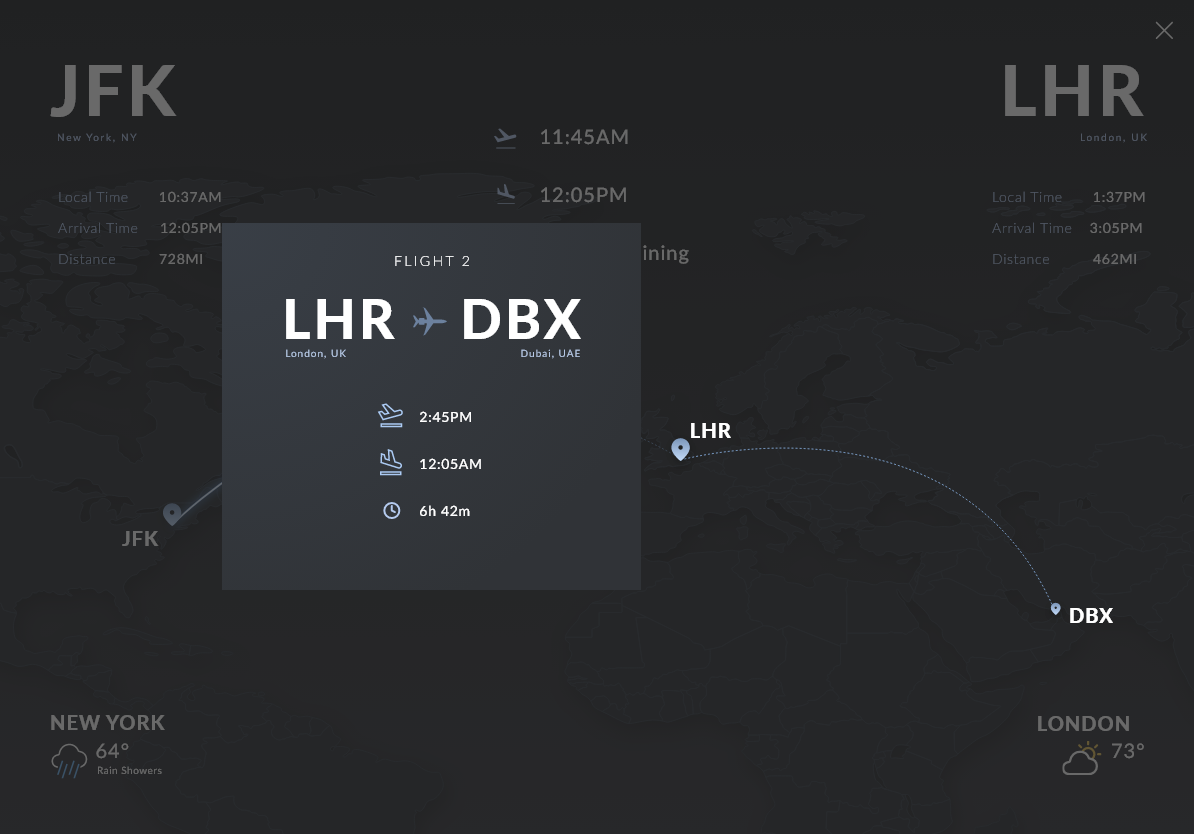1194x834 pixels.
Task: Click the LHR map pin marker
Action: click(x=680, y=449)
